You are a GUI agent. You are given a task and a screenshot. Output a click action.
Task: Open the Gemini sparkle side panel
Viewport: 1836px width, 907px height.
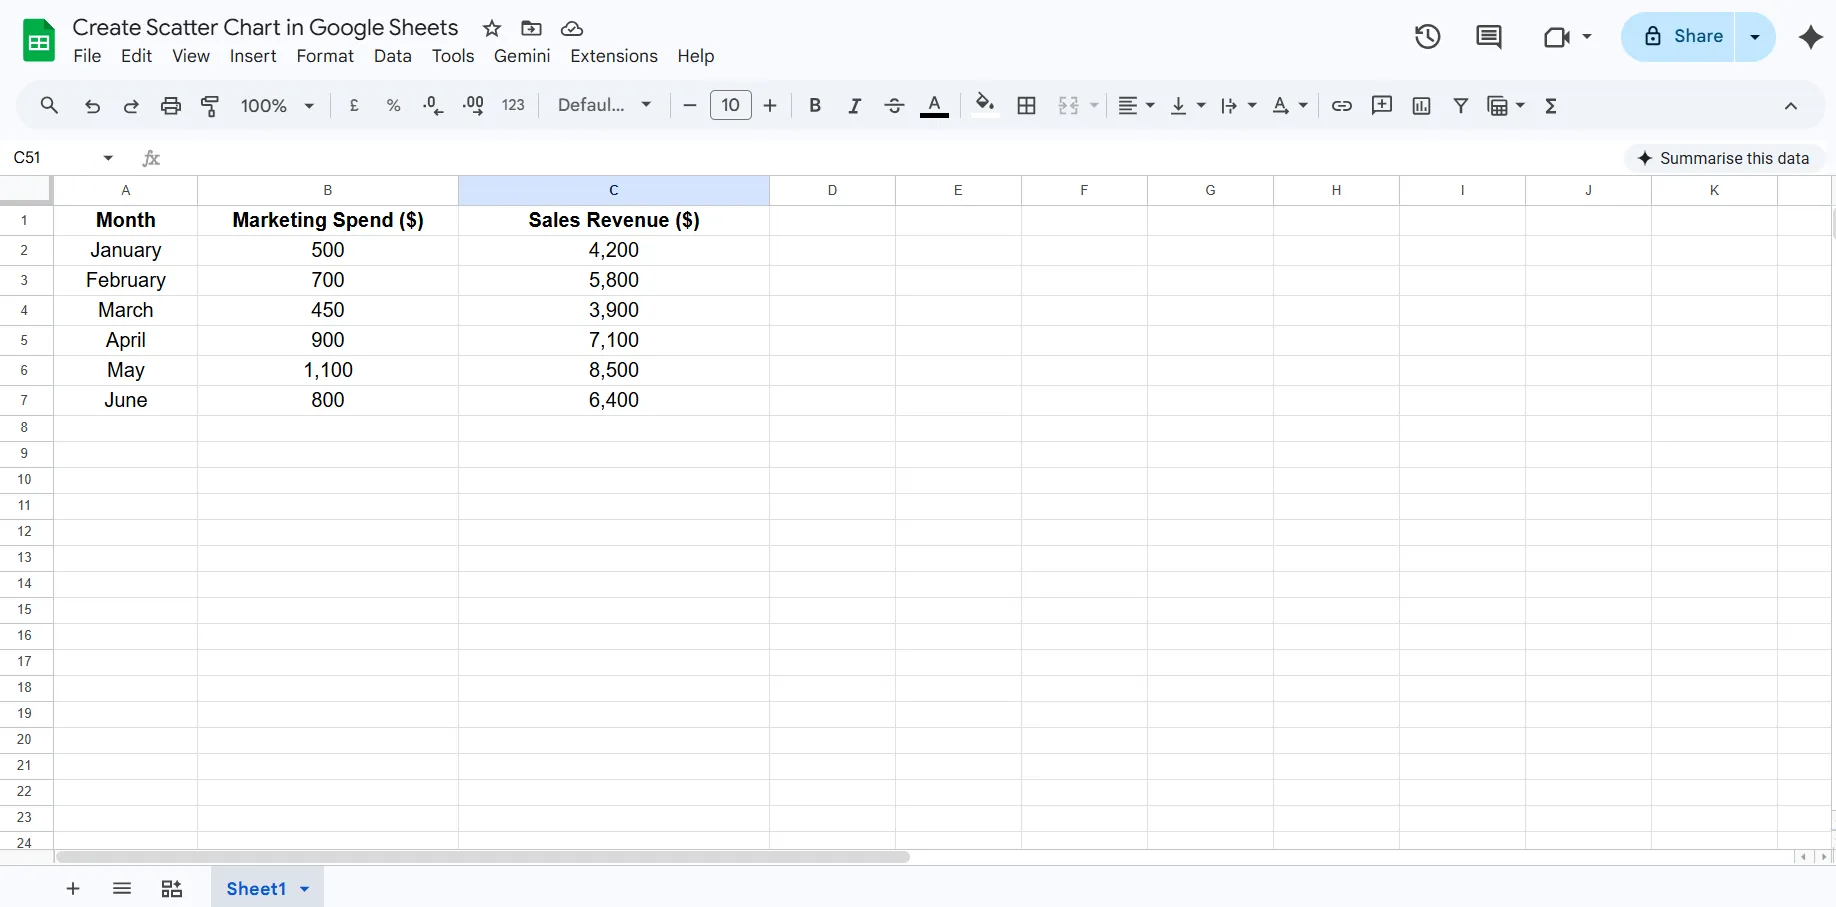tap(1810, 37)
